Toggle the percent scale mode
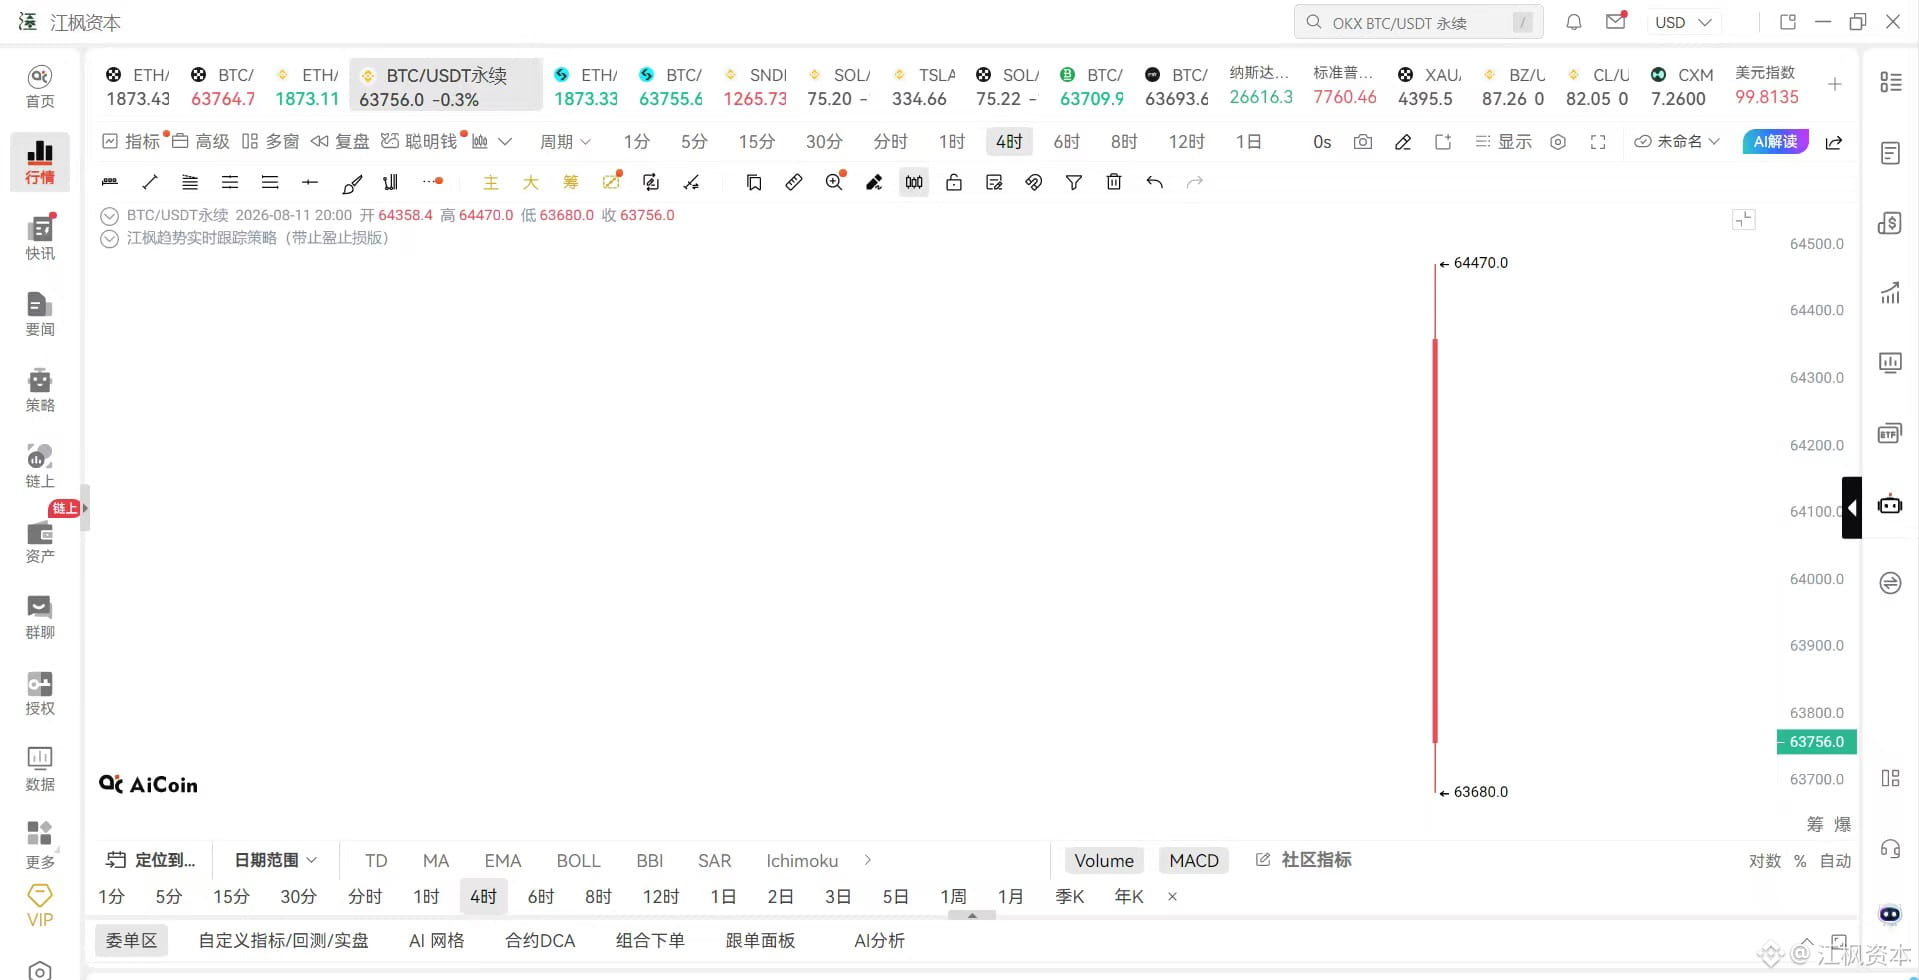The height and width of the screenshot is (980, 1919). pyautogui.click(x=1800, y=861)
